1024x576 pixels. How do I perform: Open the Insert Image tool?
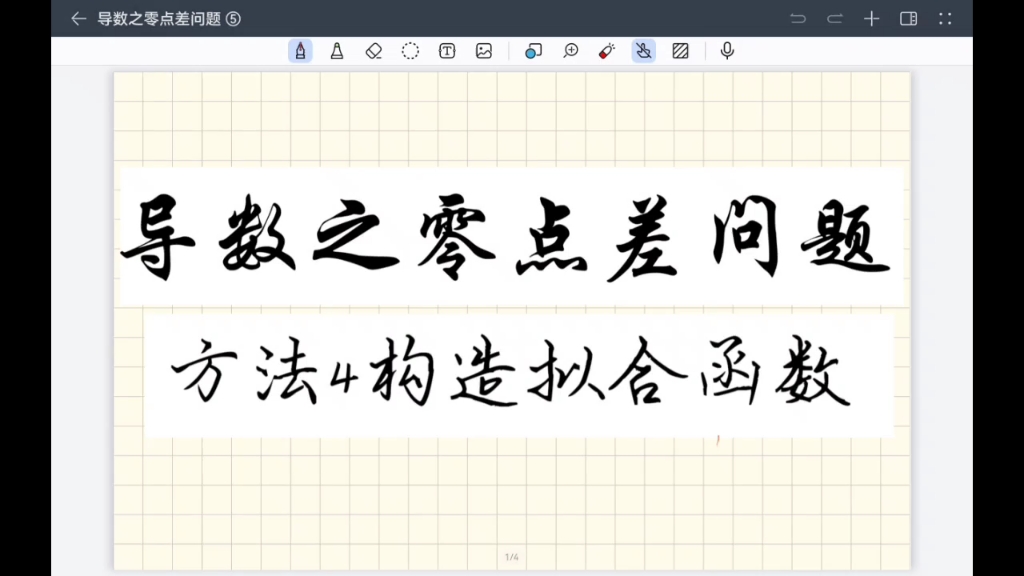tap(483, 50)
